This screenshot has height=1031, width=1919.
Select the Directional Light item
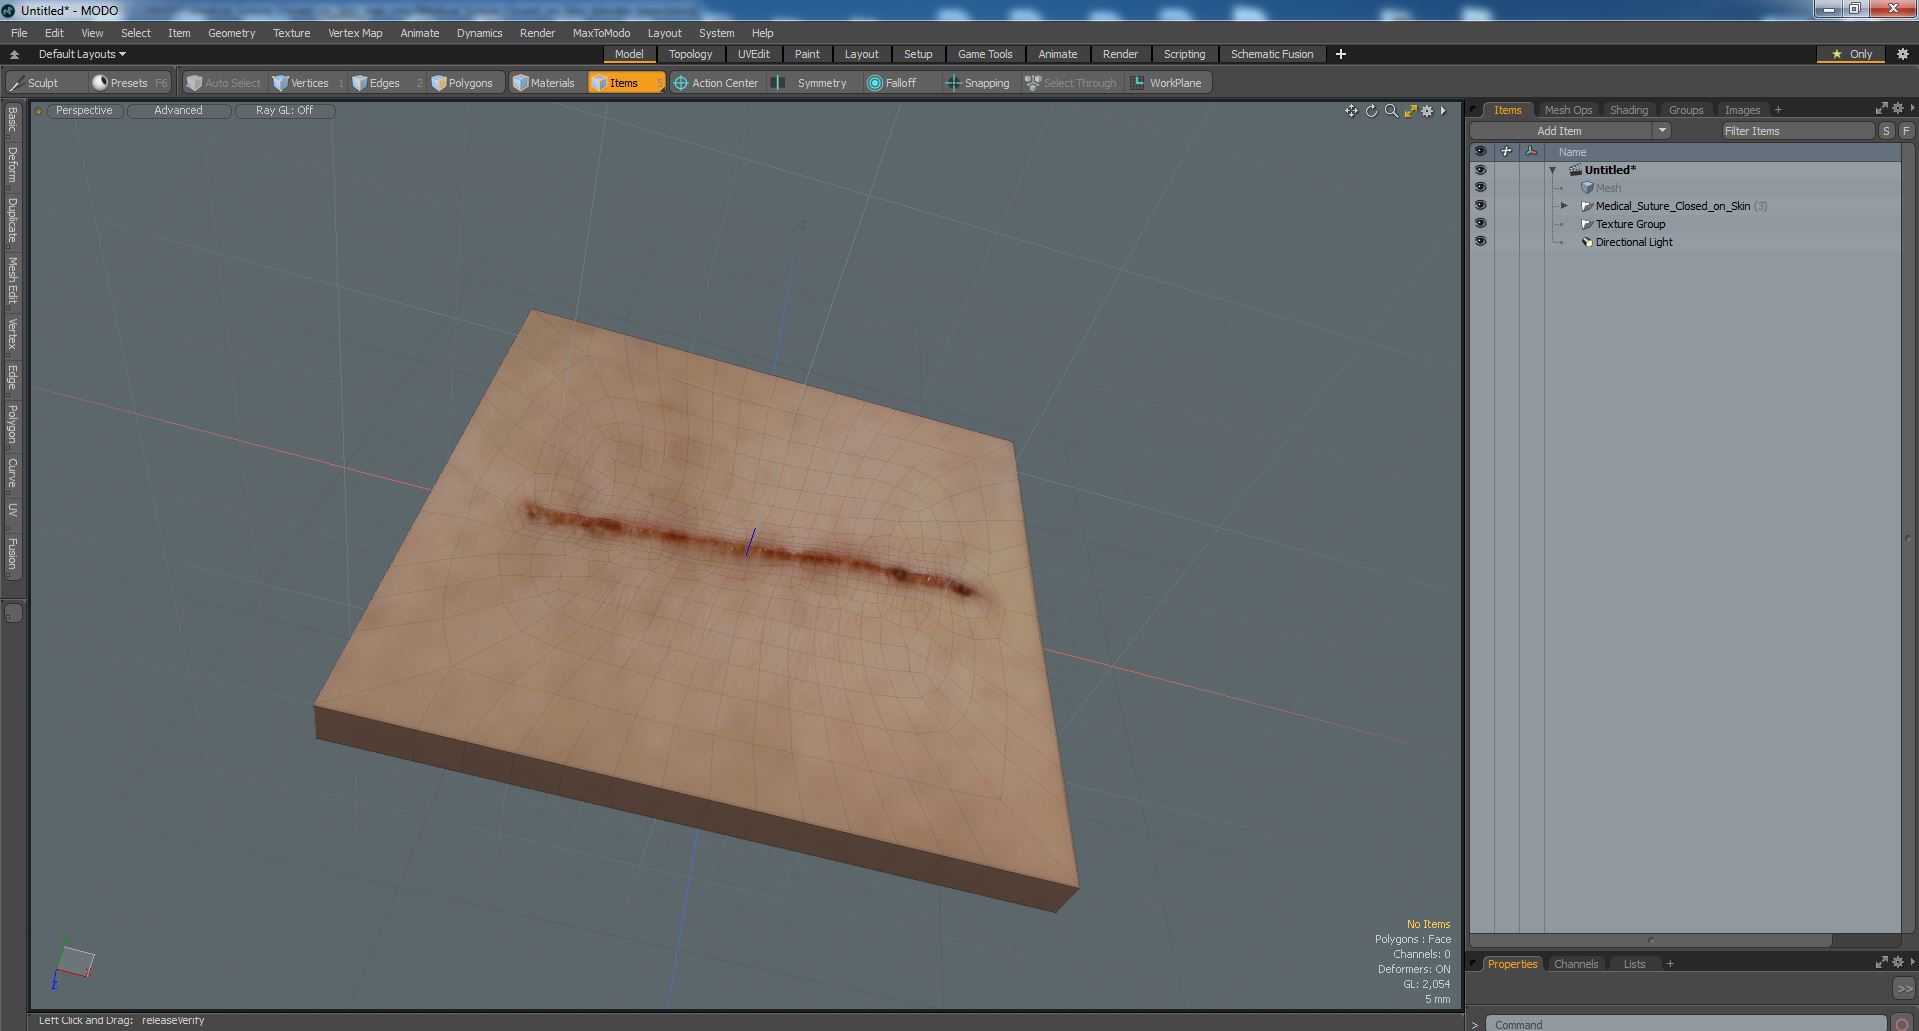coord(1634,242)
